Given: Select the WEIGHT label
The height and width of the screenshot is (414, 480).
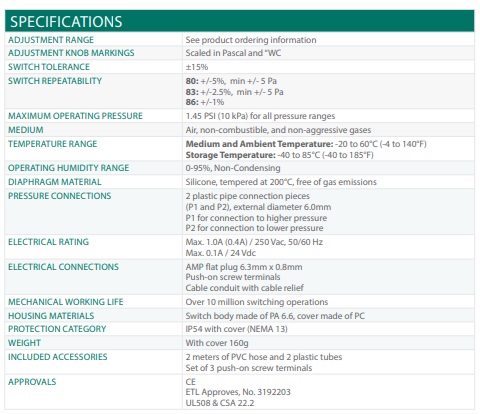Looking at the screenshot, I should click(x=24, y=343).
